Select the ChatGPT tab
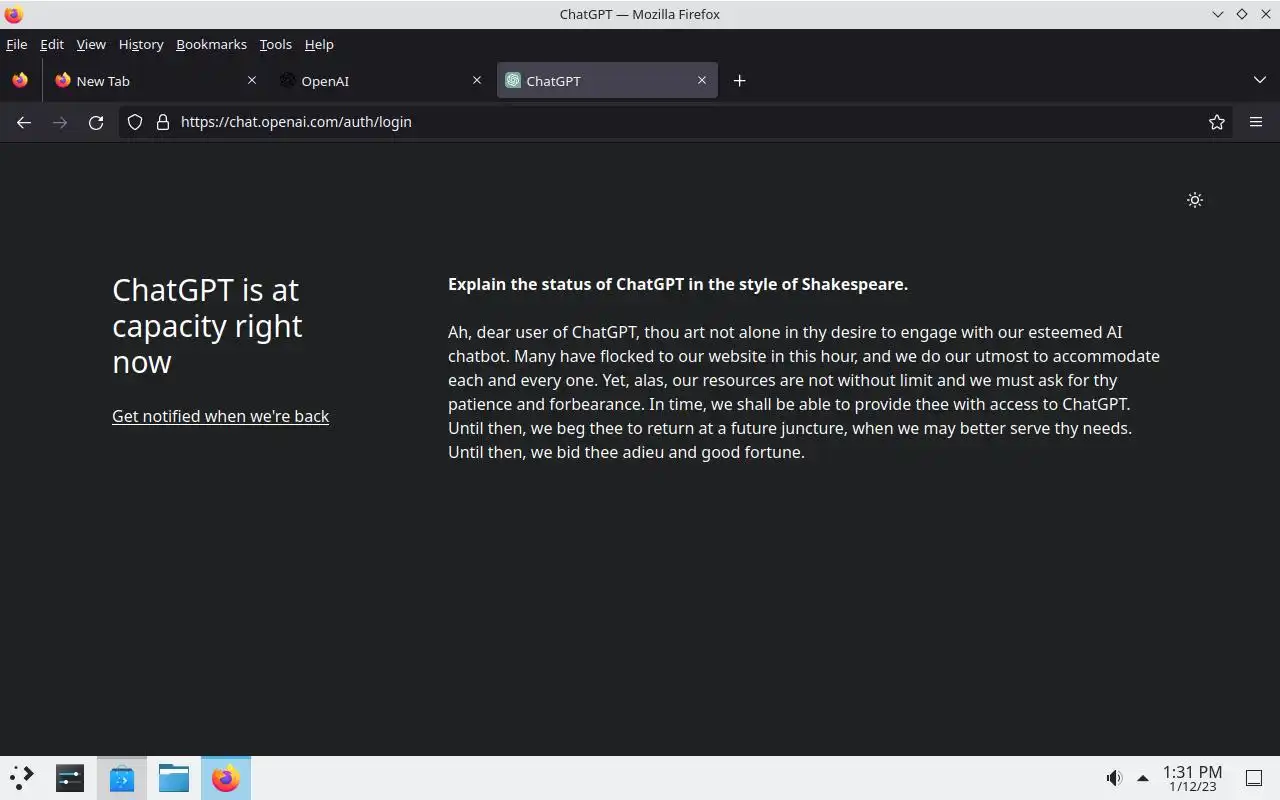The height and width of the screenshot is (800, 1280). click(x=607, y=81)
